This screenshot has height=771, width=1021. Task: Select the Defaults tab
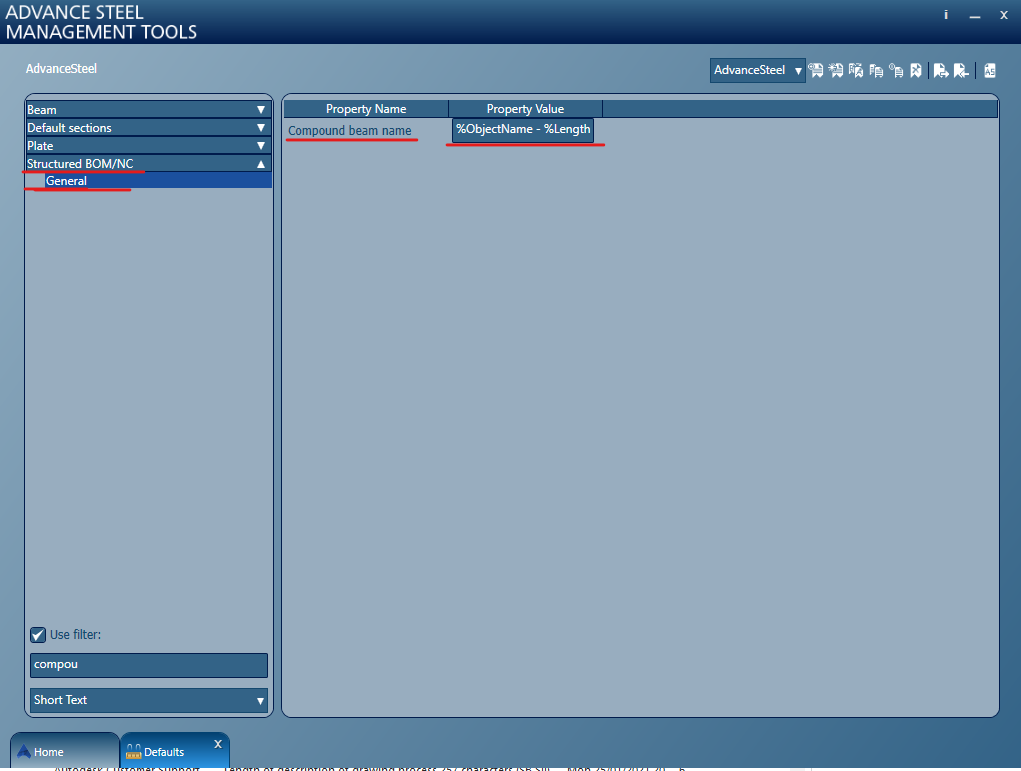click(x=168, y=751)
